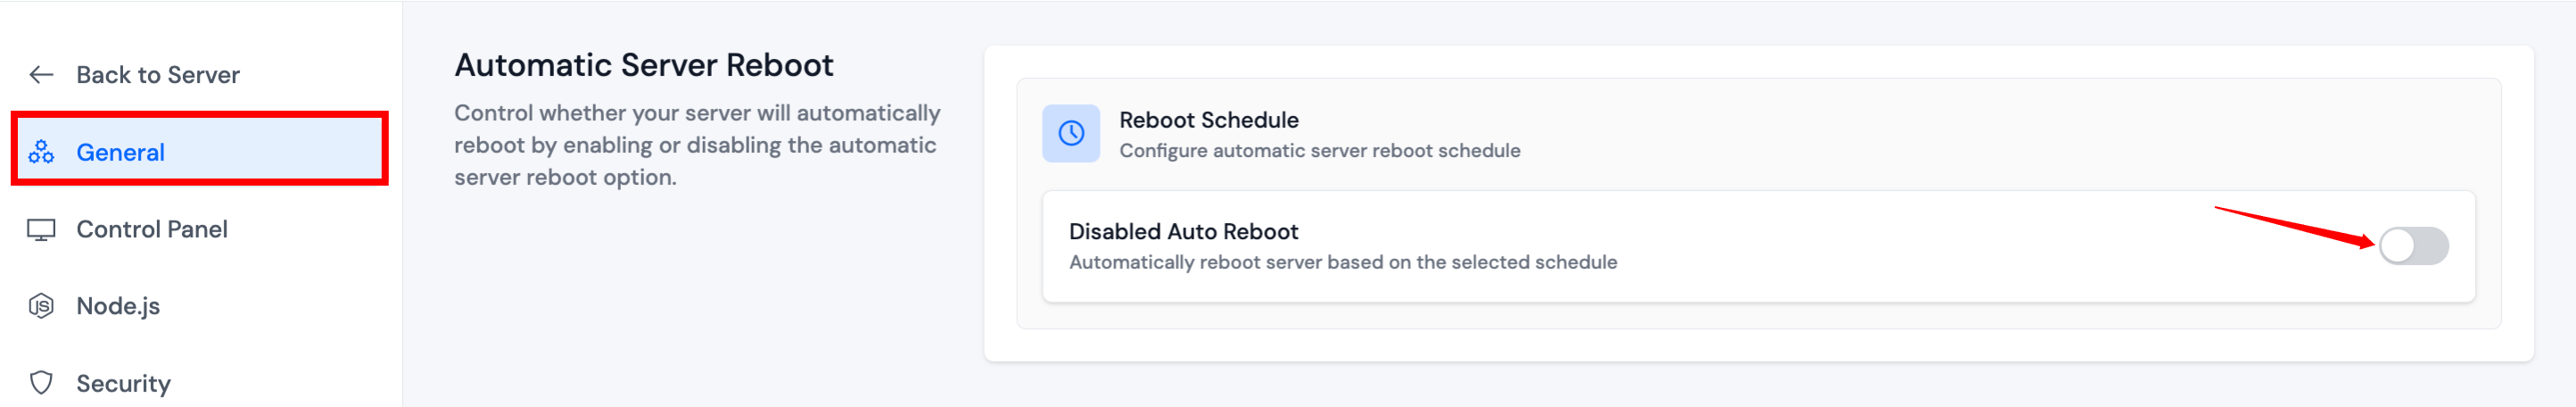Go back via Back to Server link
The width and height of the screenshot is (2576, 407).
tap(157, 75)
